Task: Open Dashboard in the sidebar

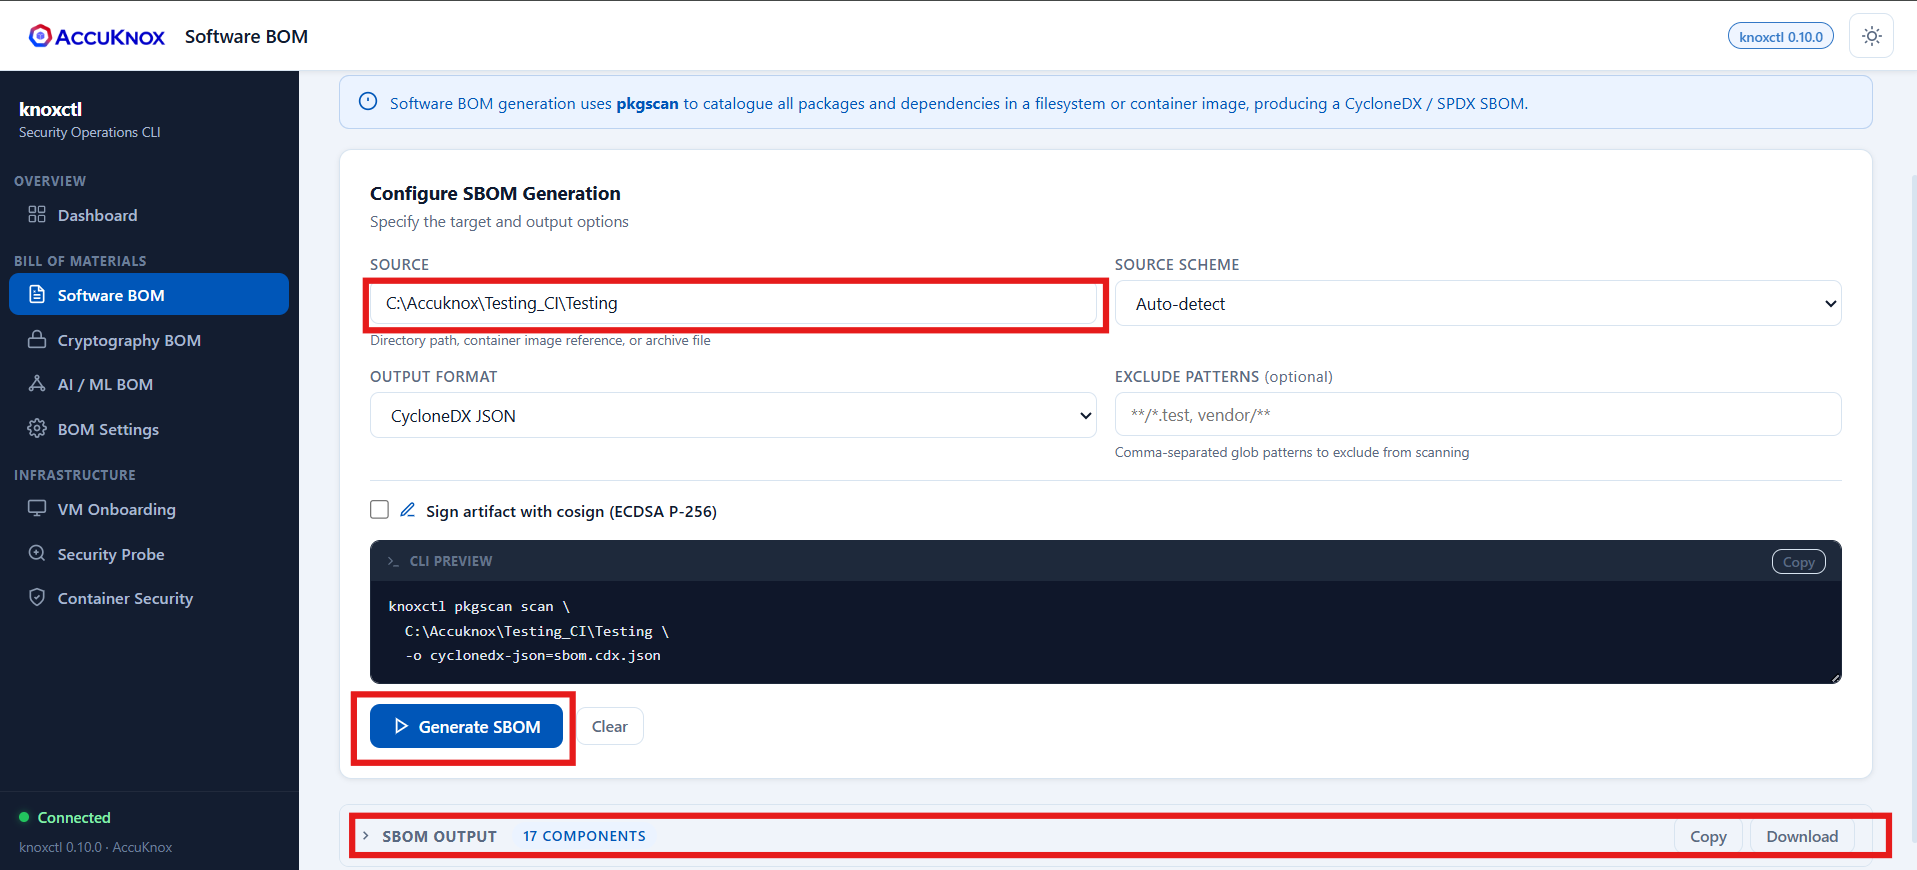Action: pos(149,215)
